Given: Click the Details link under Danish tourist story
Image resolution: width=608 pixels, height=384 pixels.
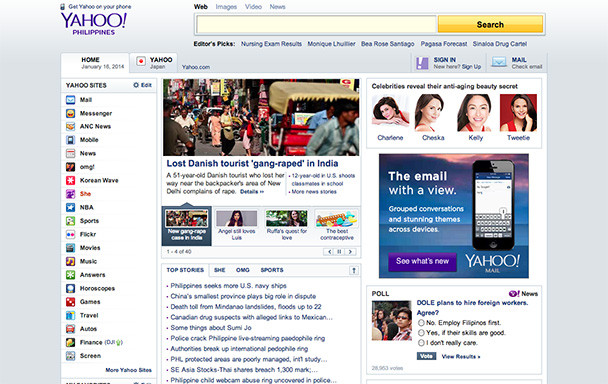Looking at the screenshot, I should click(252, 192).
